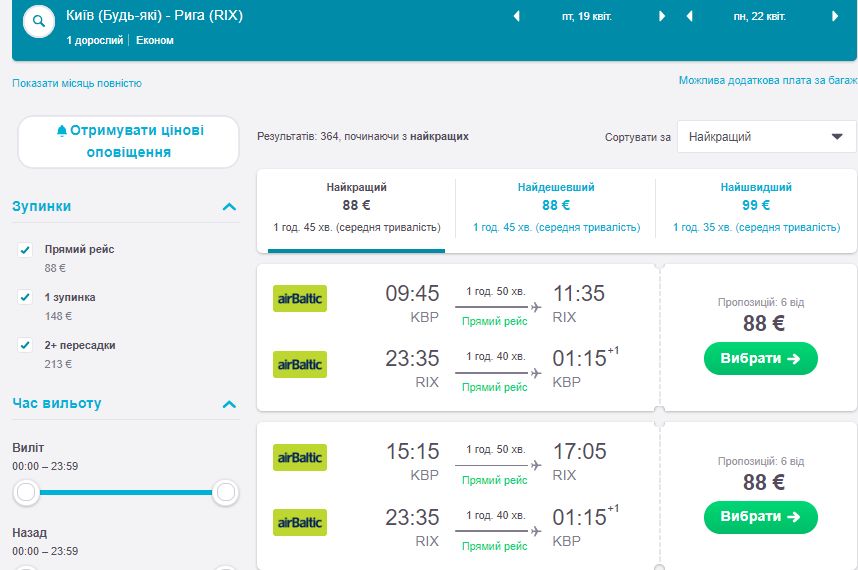Screen dimensions: 858x570
Task: Collapse the Час вильоту filter section
Action: click(229, 404)
